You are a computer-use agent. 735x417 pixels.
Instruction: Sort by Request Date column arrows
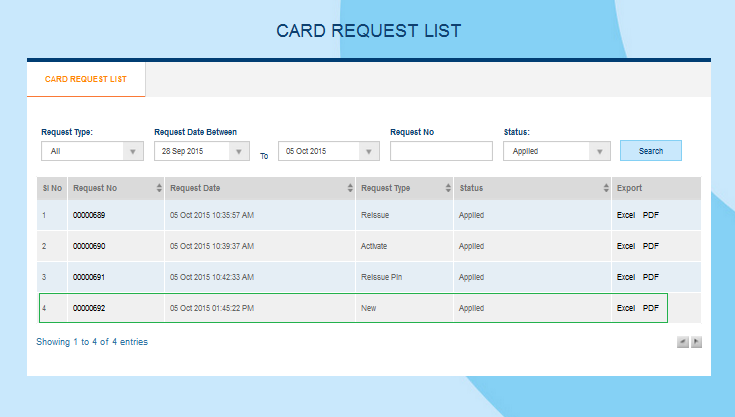[x=349, y=188]
